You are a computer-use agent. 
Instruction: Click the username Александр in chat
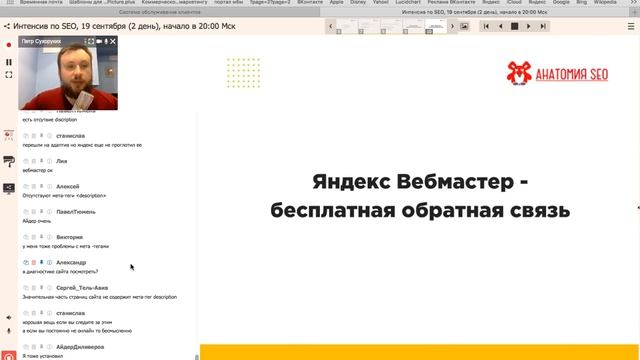[71, 262]
